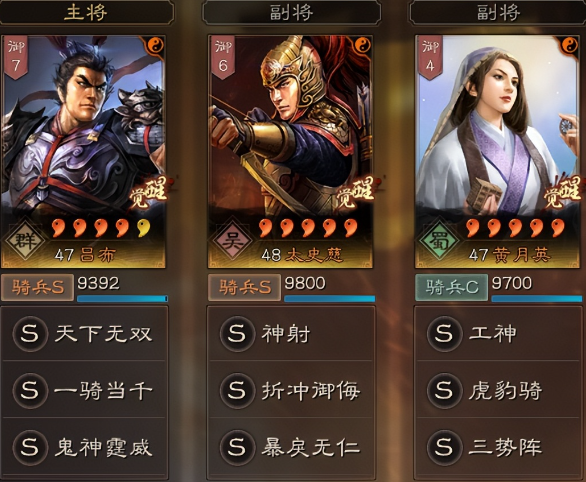Image resolution: width=586 pixels, height=482 pixels.
Task: Tap the yin-yang icon on 吕布's card
Action: point(156,46)
